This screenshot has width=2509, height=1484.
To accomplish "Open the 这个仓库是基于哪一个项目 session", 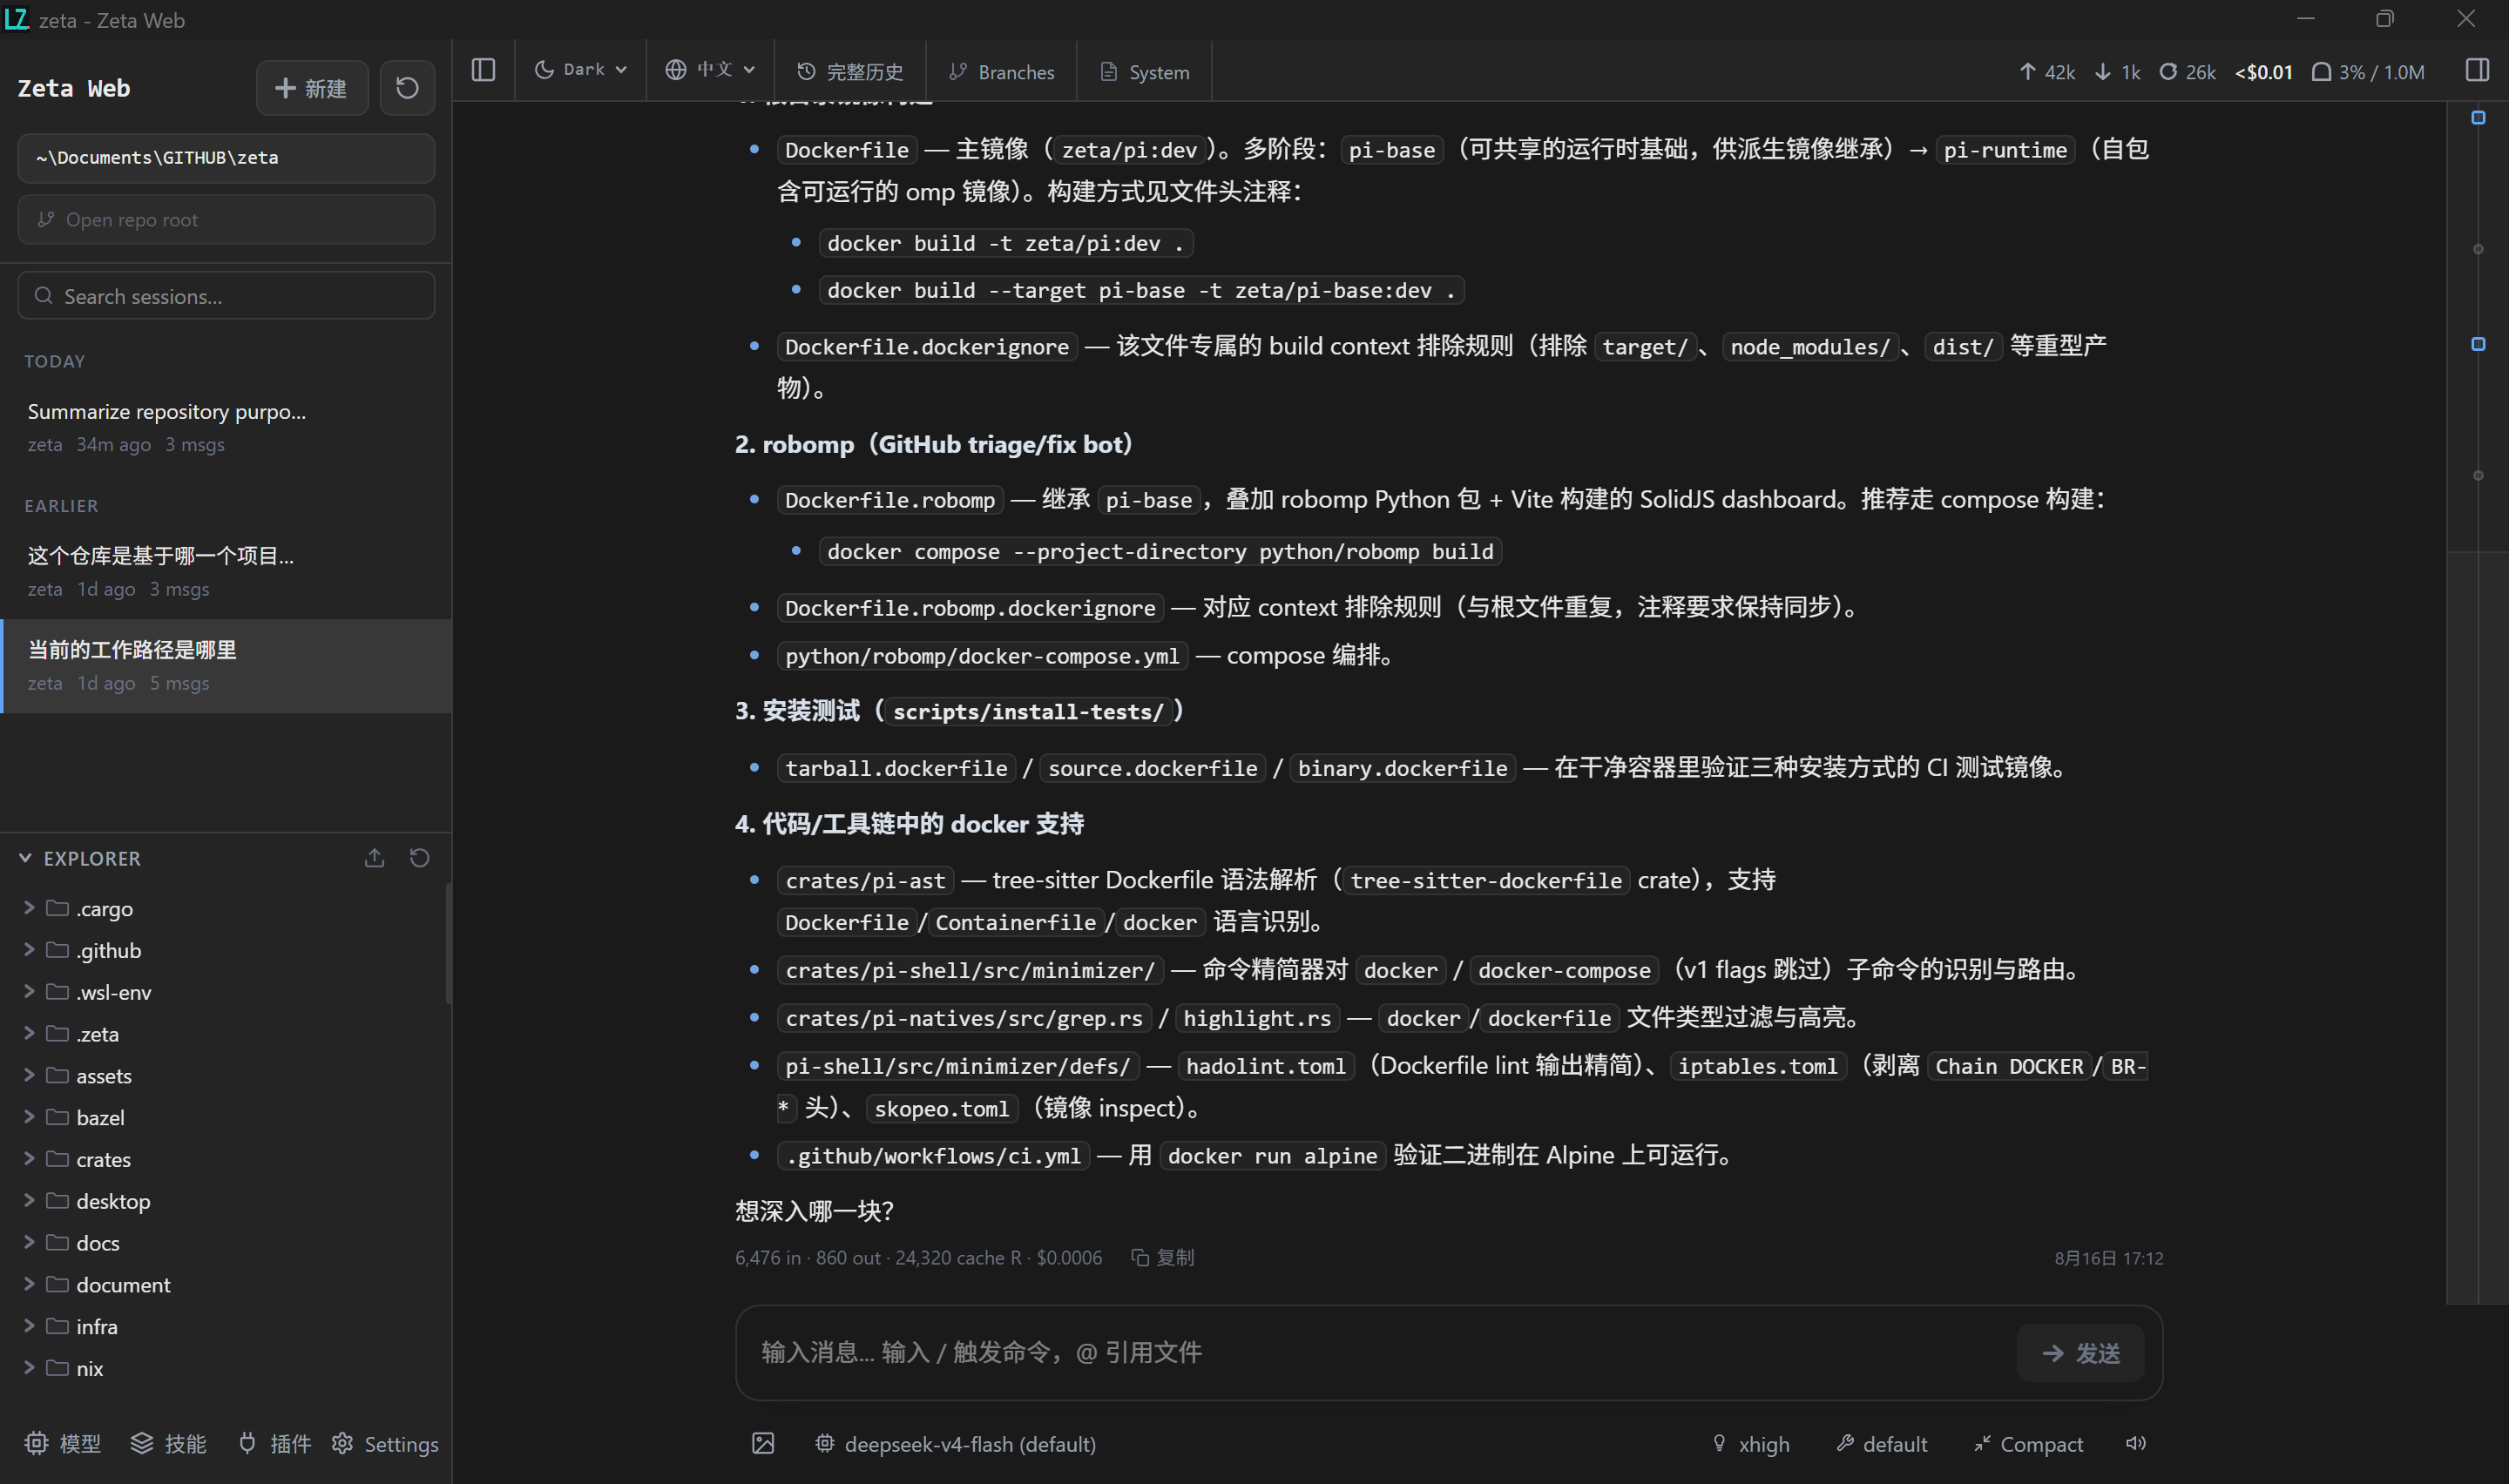I will click(226, 571).
